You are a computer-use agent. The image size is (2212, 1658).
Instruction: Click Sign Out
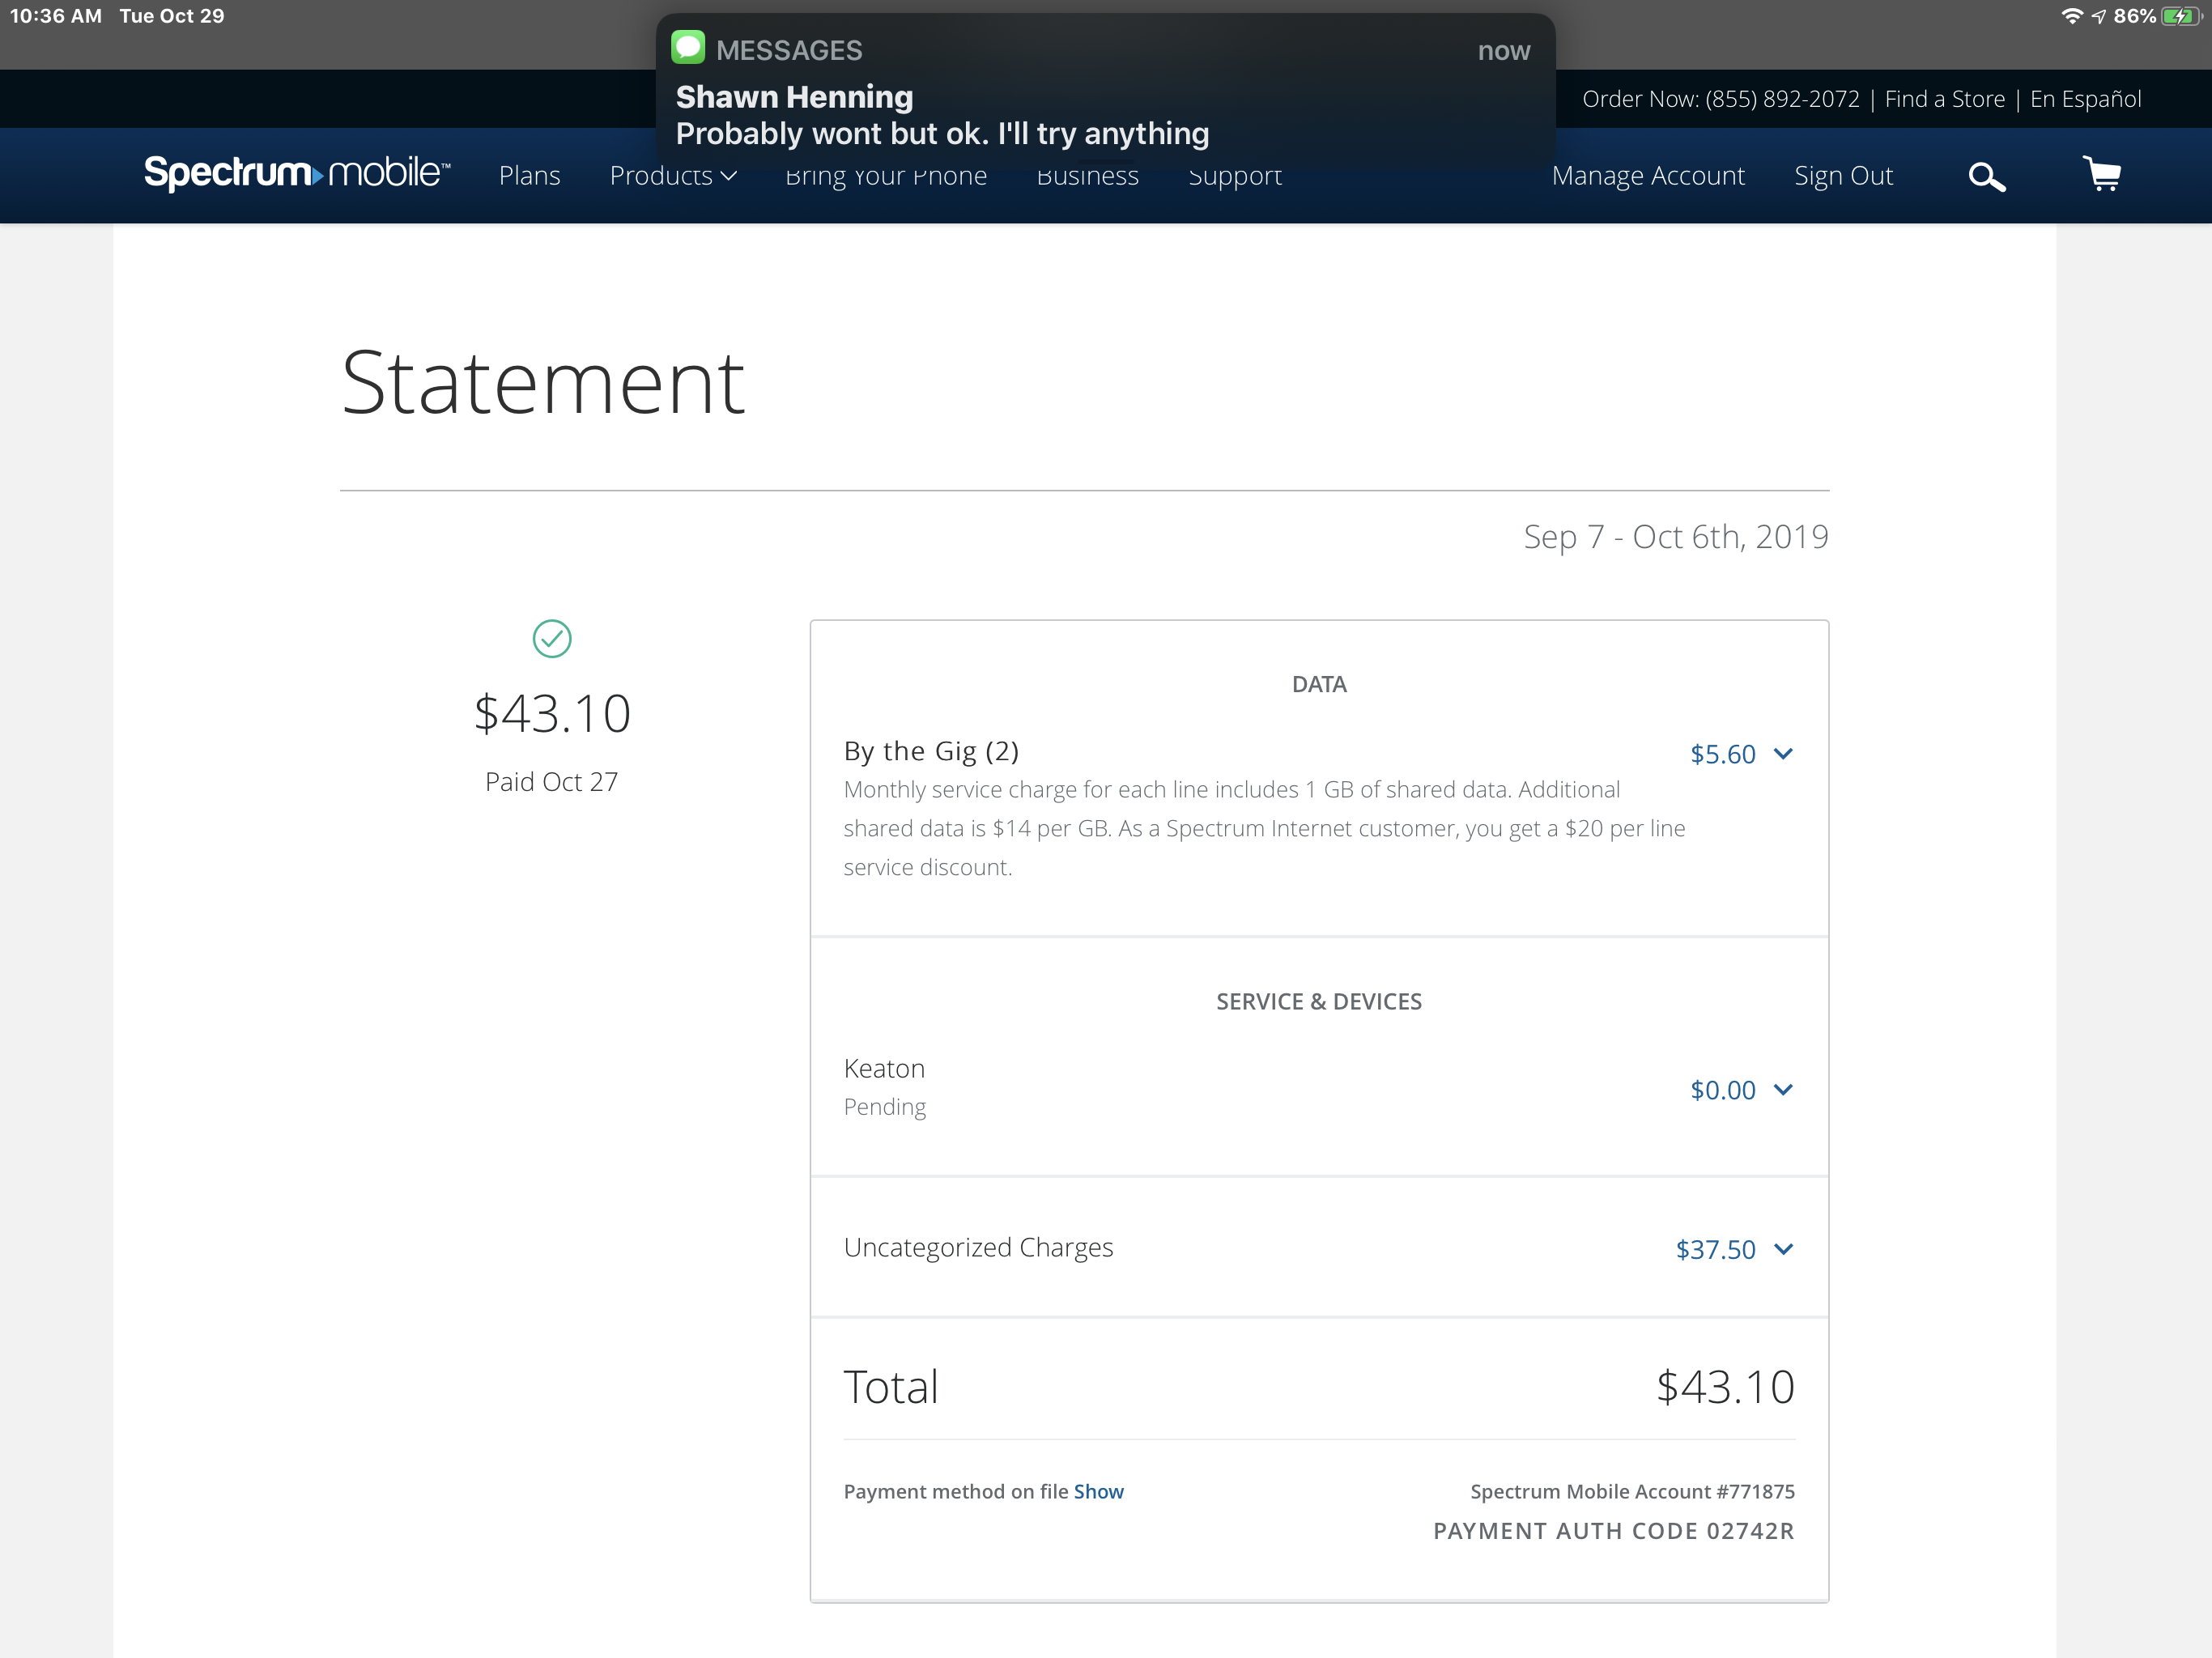coord(1843,176)
